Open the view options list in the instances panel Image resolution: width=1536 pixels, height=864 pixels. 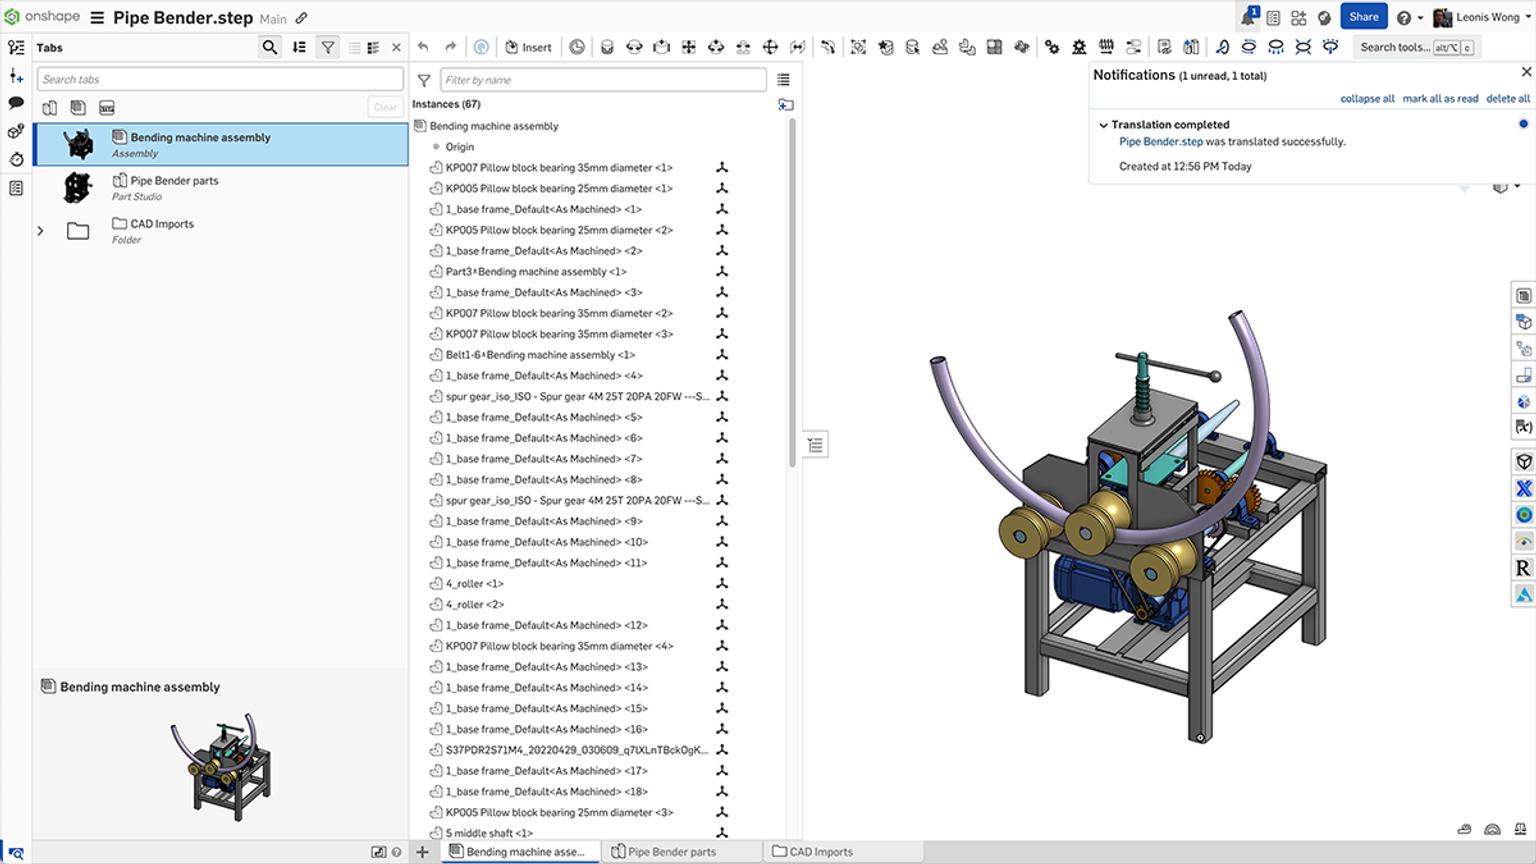coord(781,79)
